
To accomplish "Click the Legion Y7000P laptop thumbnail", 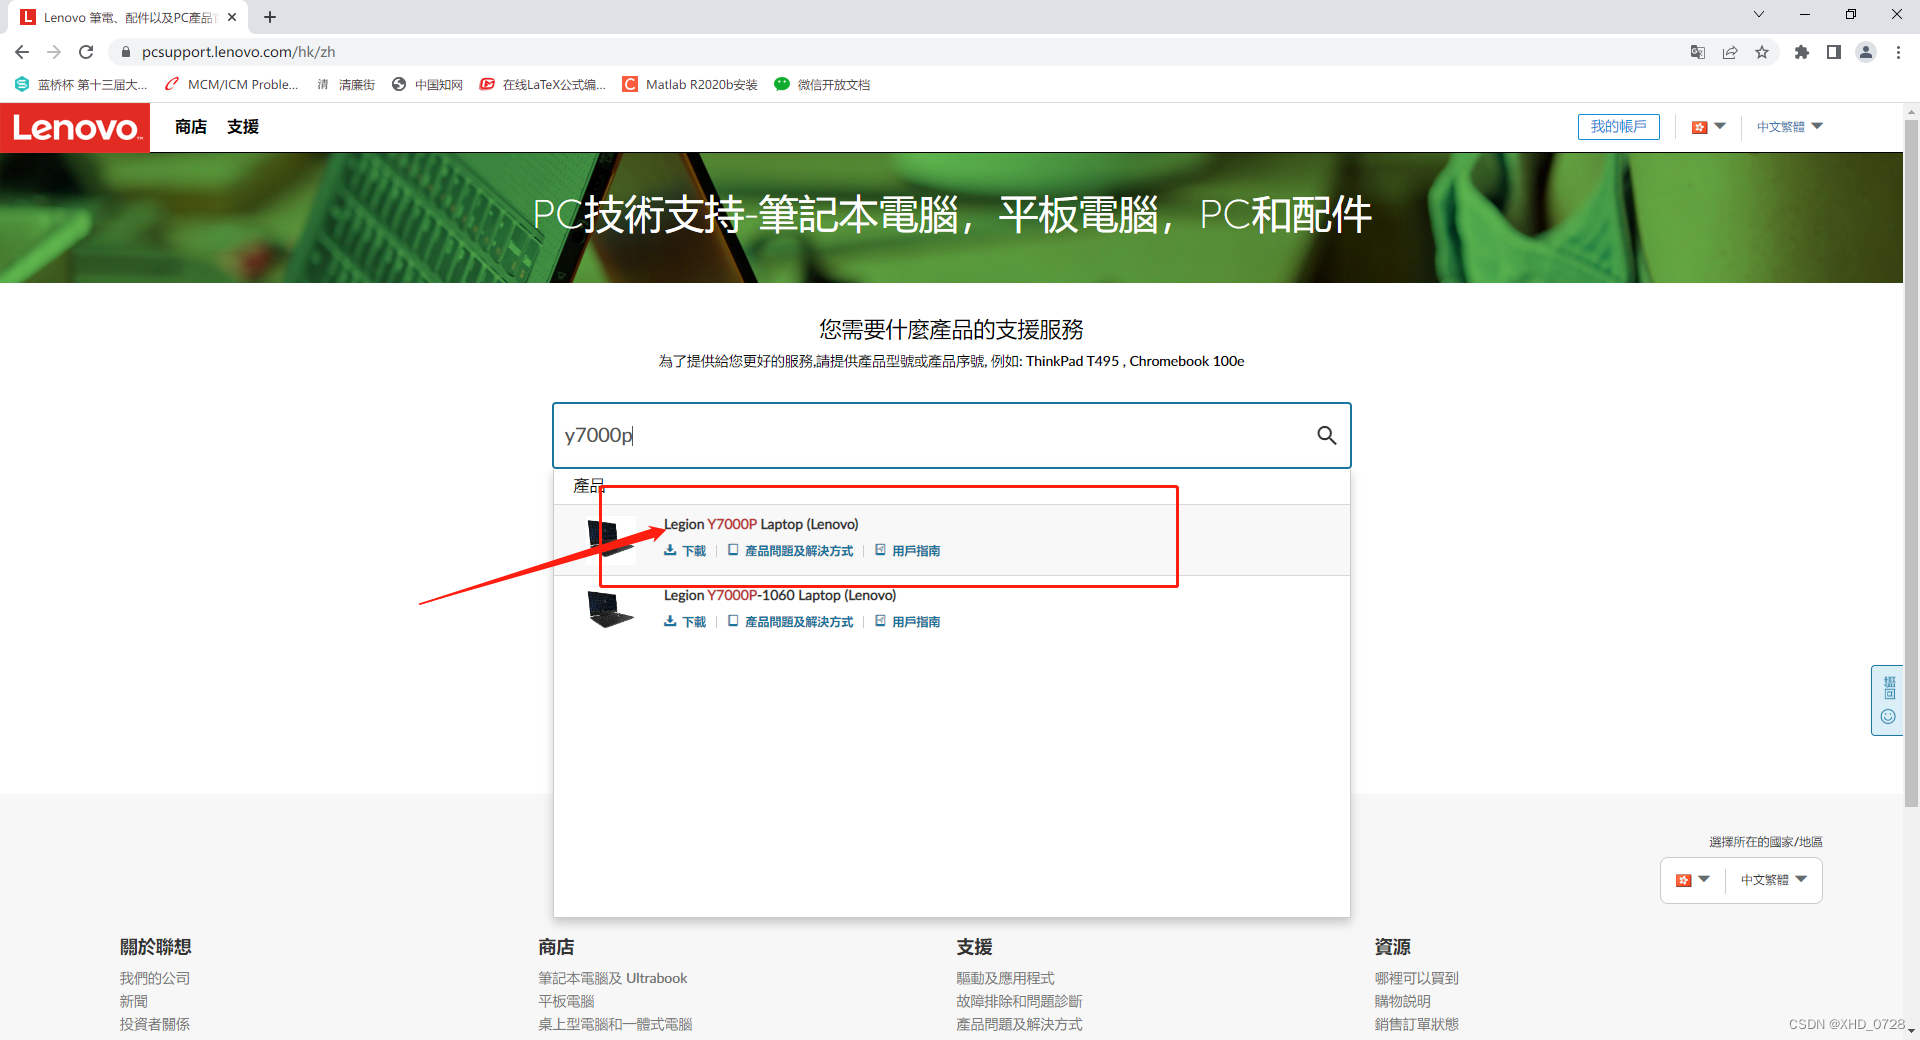I will coord(611,539).
